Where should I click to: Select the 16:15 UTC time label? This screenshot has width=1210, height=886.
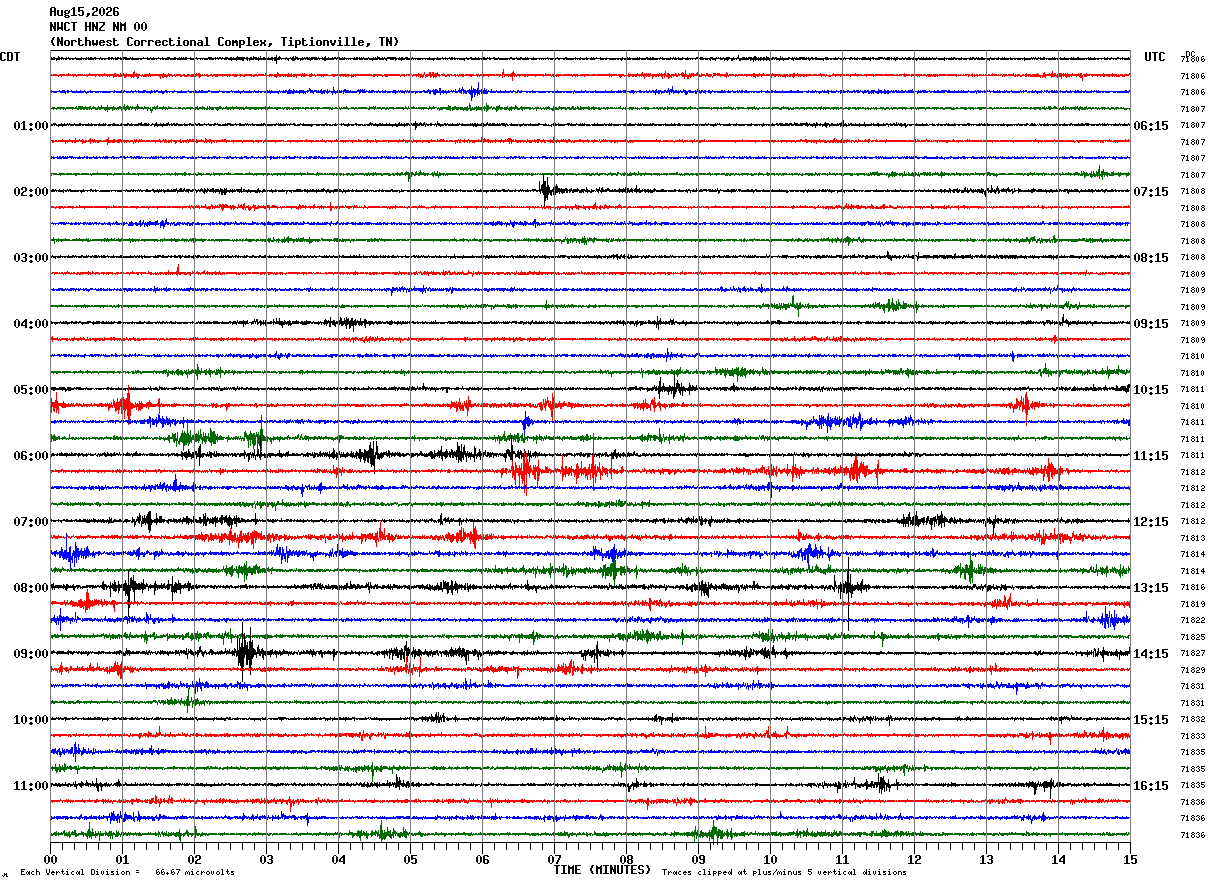(x=1151, y=786)
